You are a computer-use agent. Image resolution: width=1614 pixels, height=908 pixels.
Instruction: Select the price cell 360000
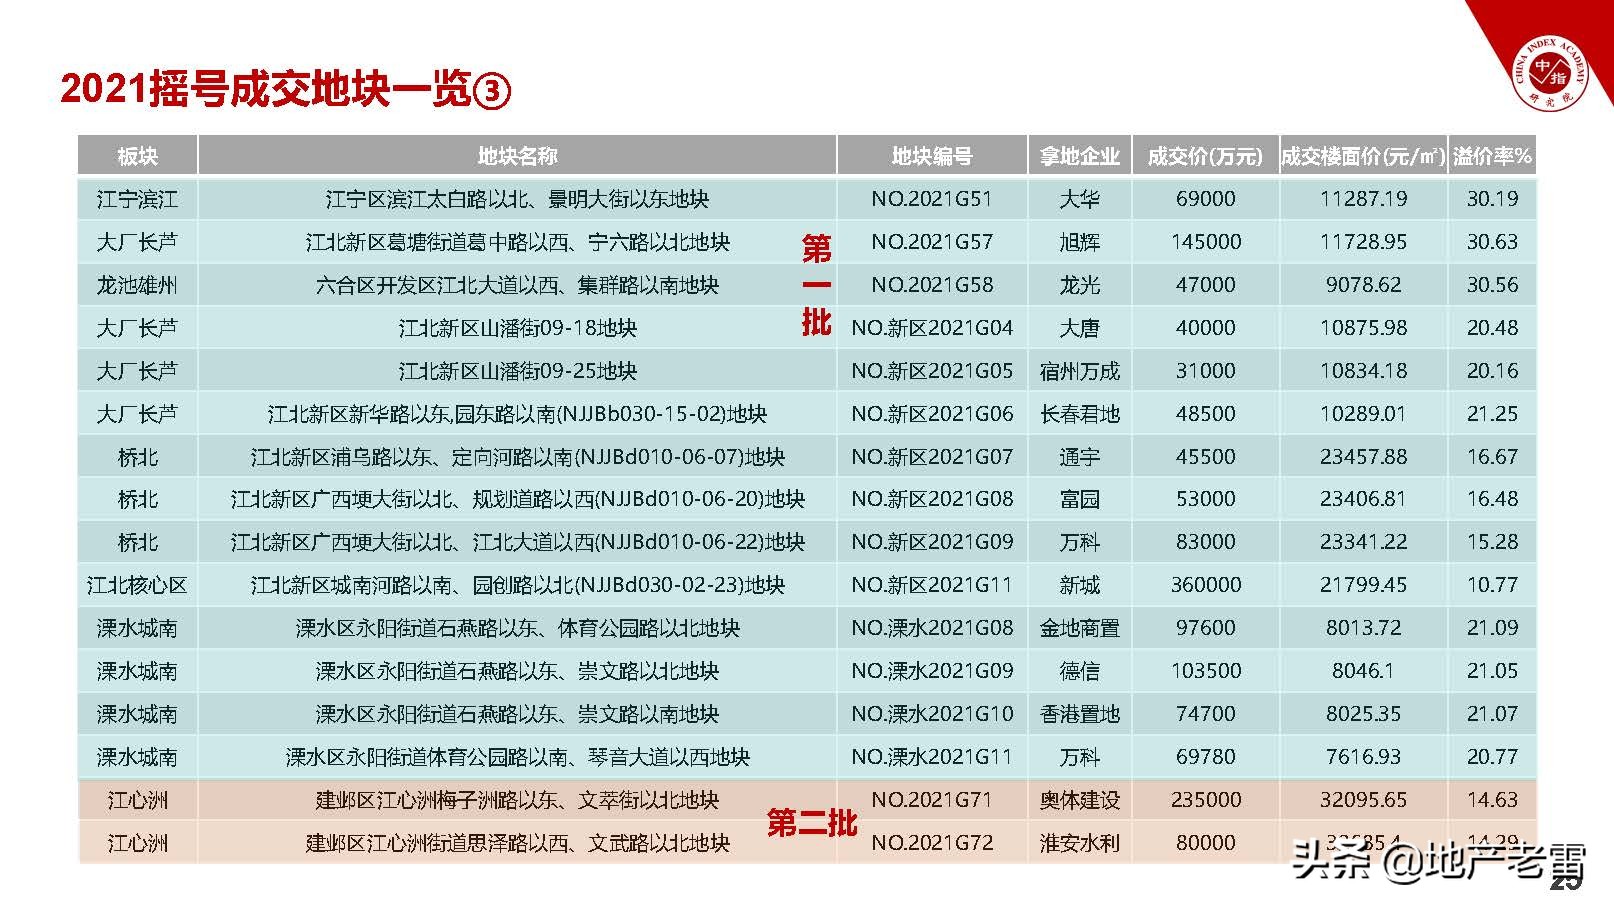tap(1205, 585)
